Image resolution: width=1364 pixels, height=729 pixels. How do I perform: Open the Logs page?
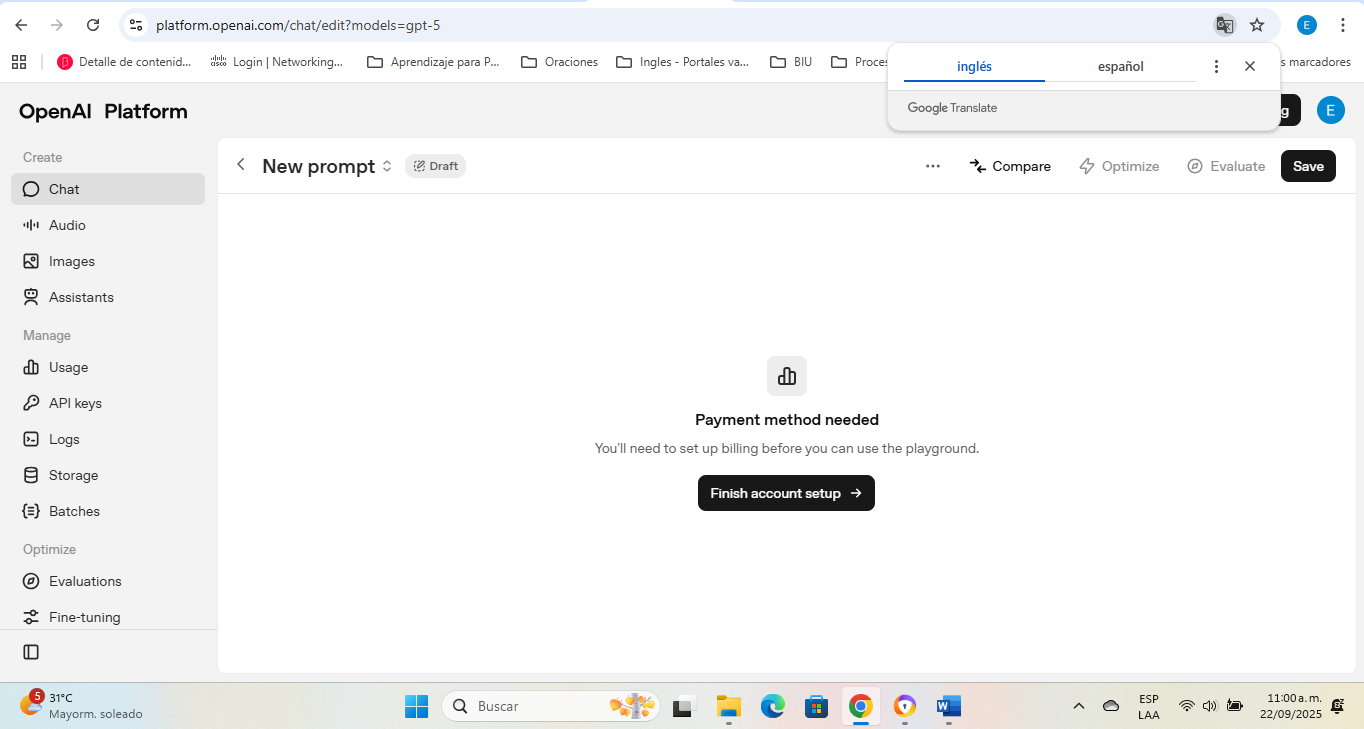[108, 439]
